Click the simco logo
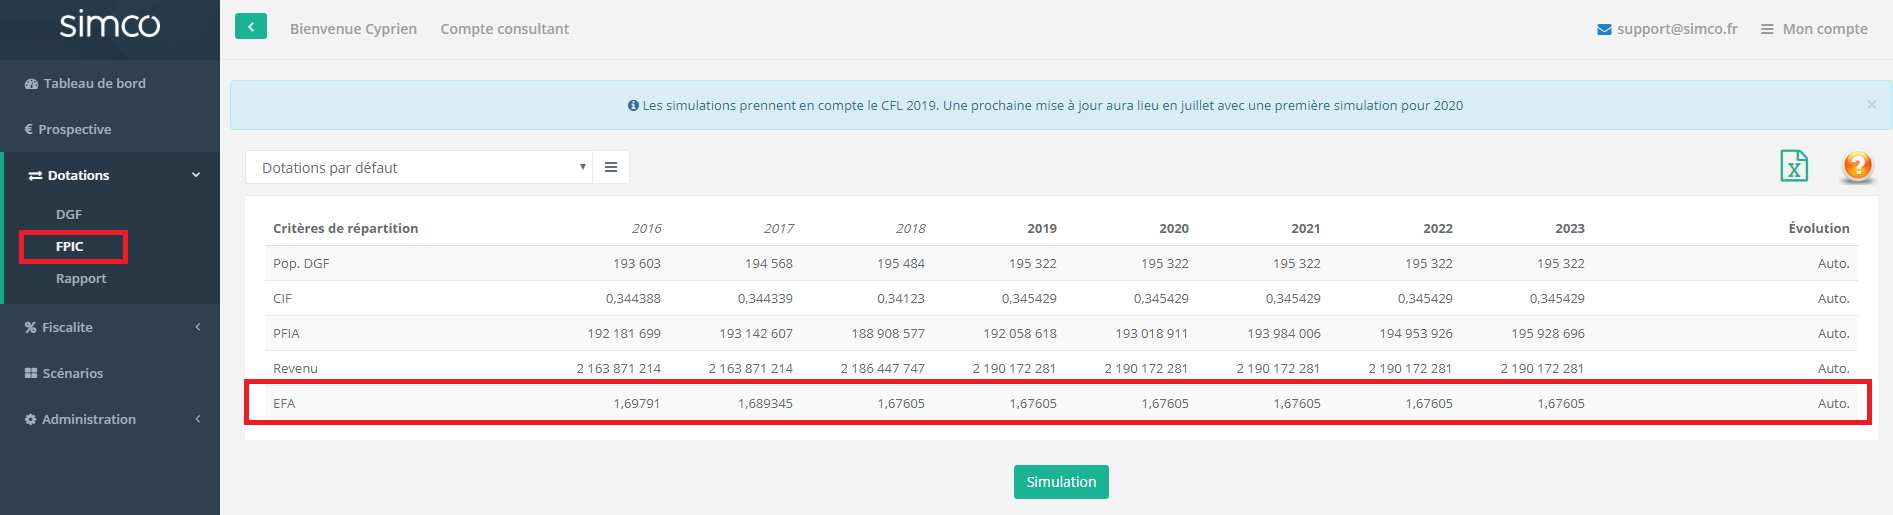This screenshot has height=515, width=1893. pos(109,25)
